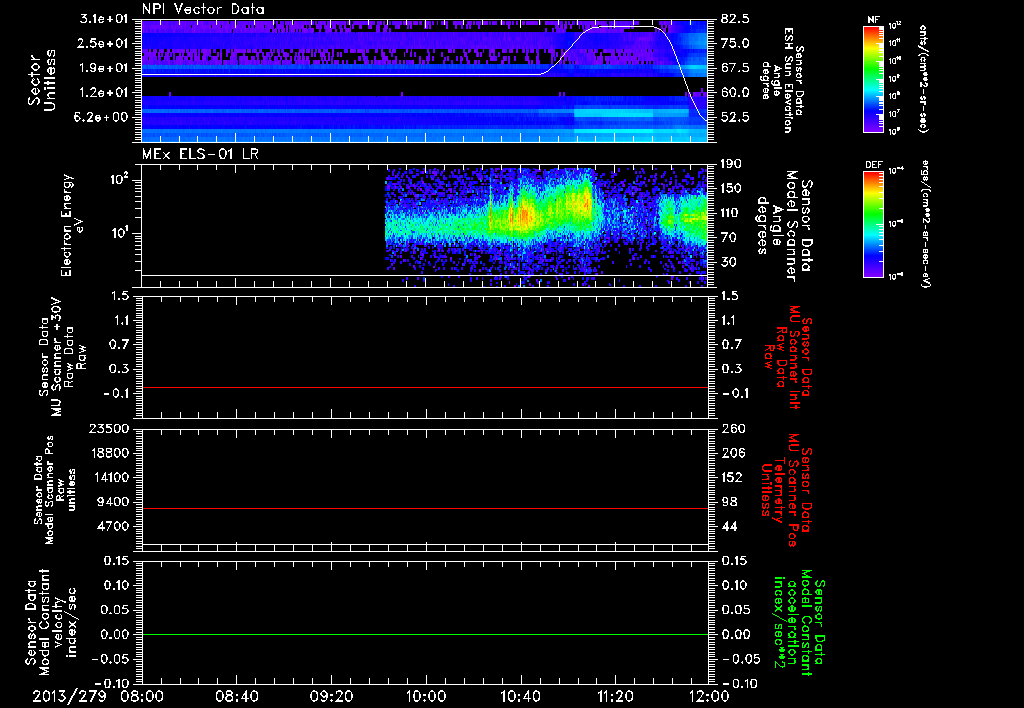Click the white sun elevation curve plateau
Viewport: 1024px width, 708px height.
tap(627, 27)
